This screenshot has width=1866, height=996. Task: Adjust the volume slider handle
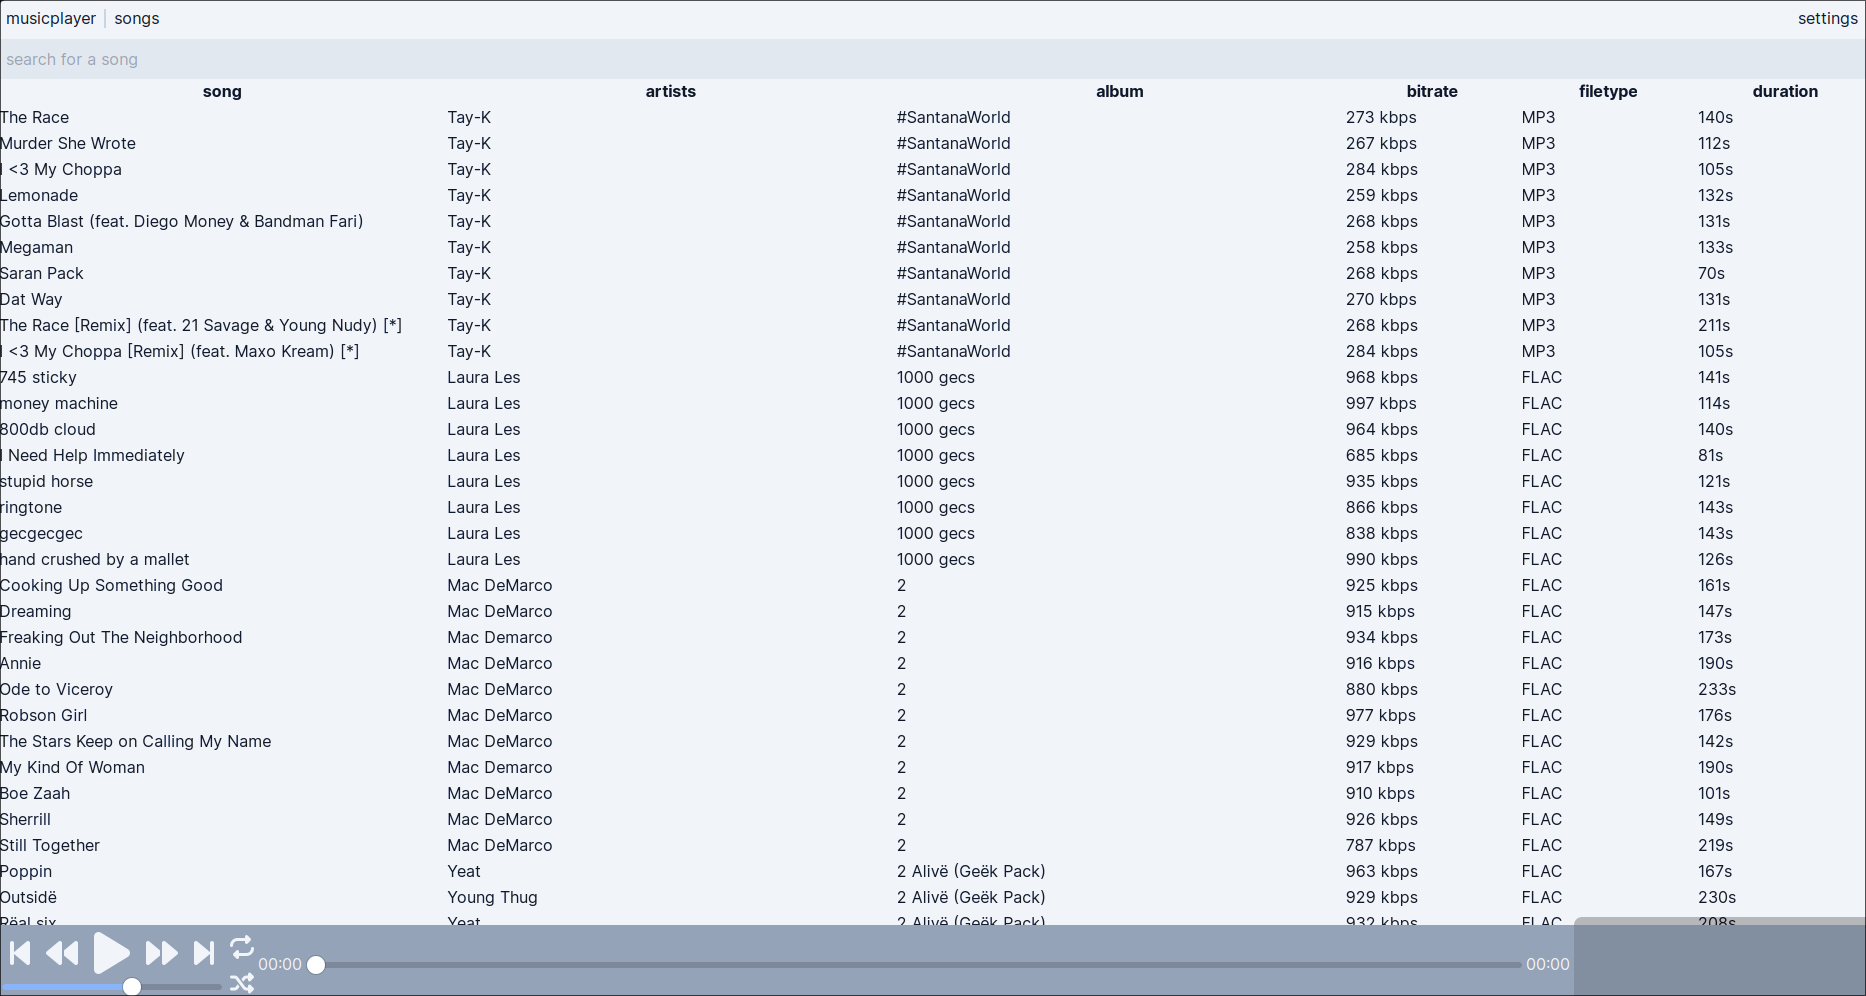tap(132, 987)
